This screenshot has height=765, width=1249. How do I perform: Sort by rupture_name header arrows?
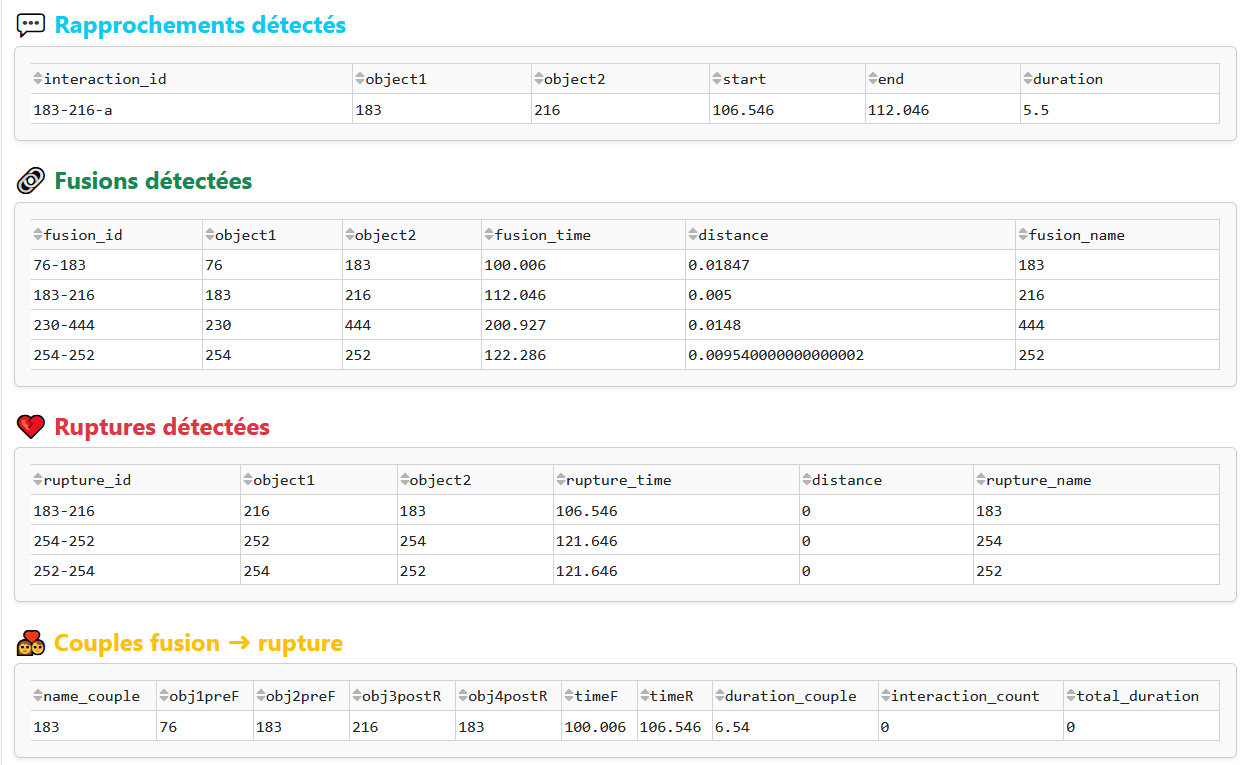[980, 480]
